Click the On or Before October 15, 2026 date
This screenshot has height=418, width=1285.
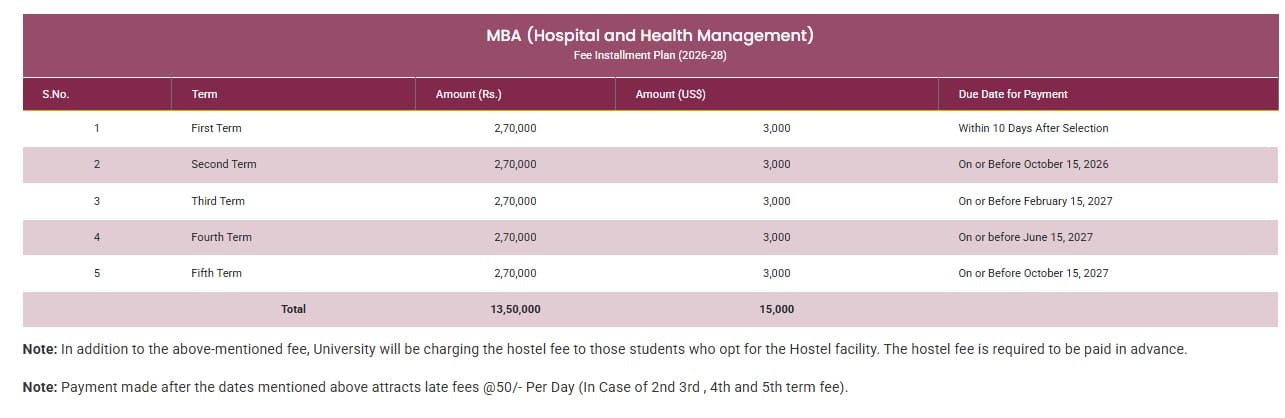(1032, 164)
